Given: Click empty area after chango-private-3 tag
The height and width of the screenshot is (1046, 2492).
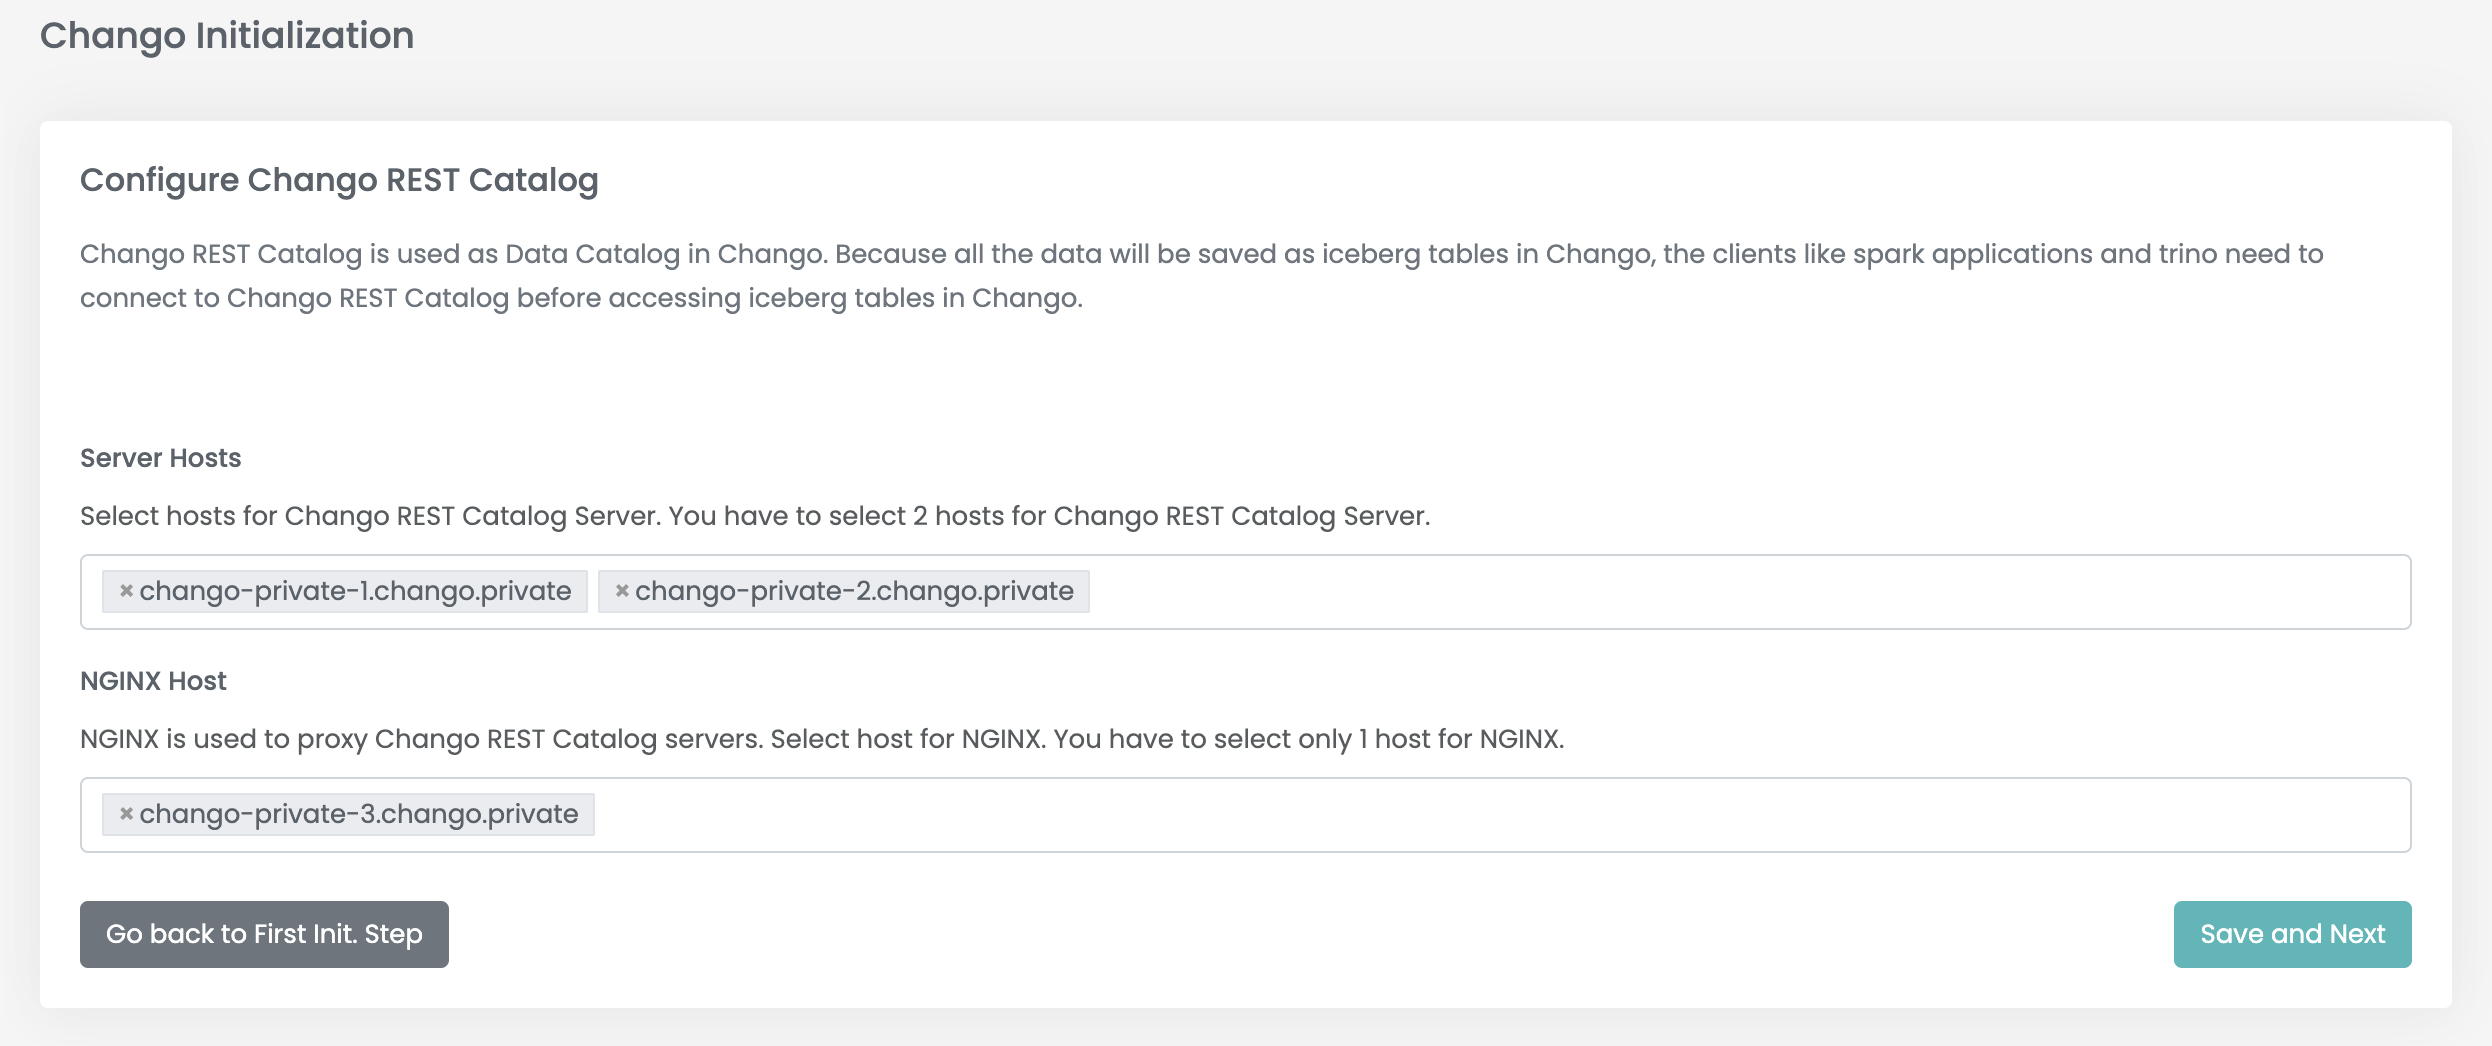Looking at the screenshot, I should click(1500, 815).
